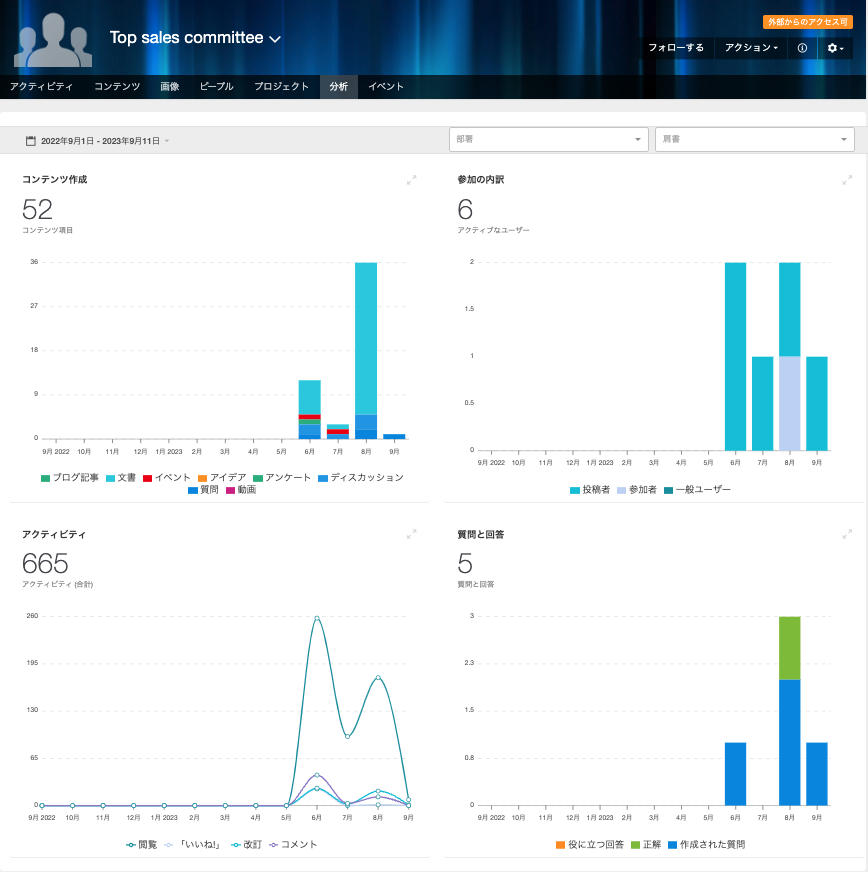Expand the アクティビティ chart to fullscreen

412,535
